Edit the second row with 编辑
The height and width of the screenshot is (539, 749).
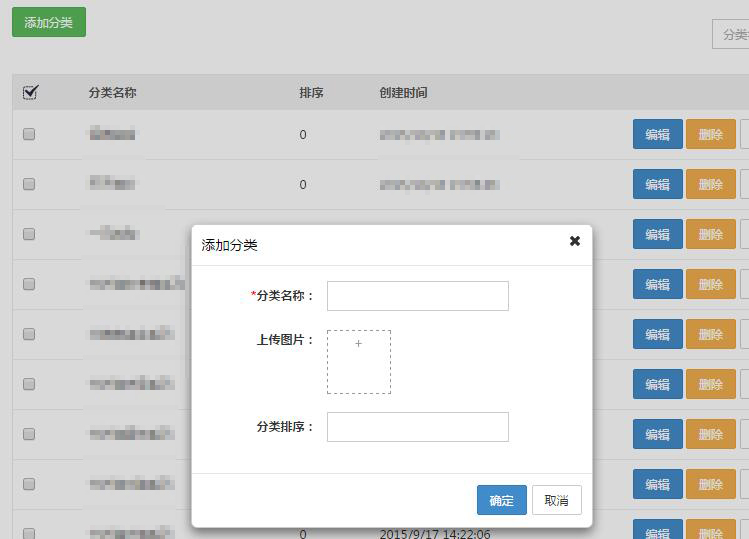pos(657,184)
